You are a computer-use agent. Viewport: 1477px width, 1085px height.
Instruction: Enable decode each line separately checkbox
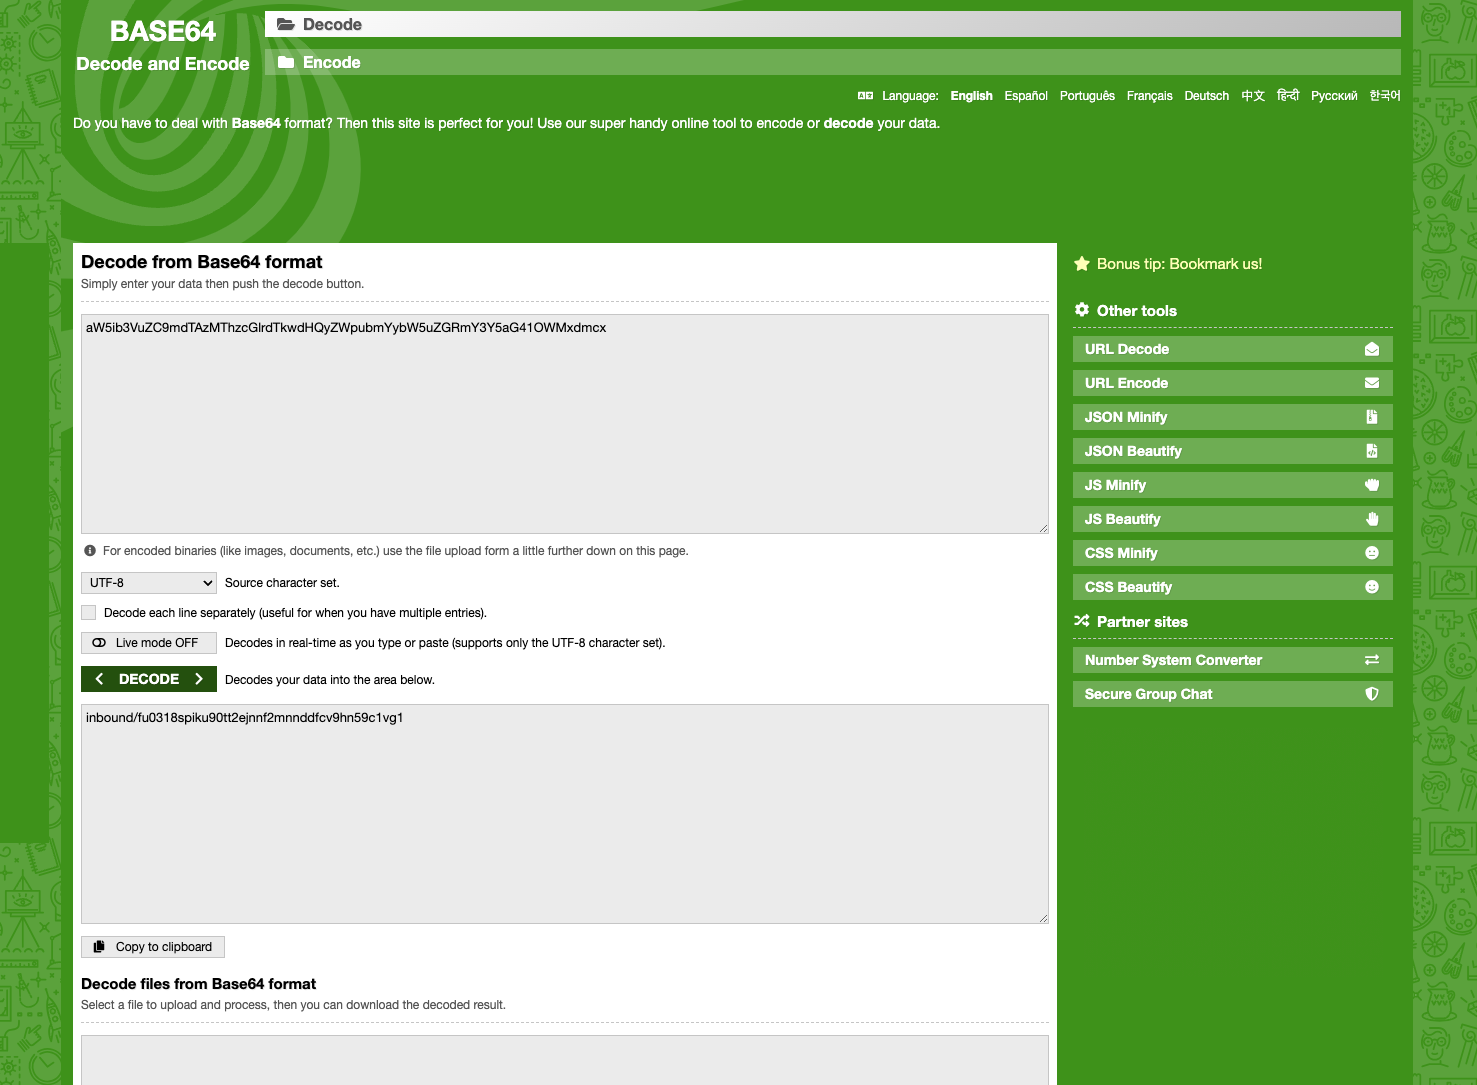(89, 613)
